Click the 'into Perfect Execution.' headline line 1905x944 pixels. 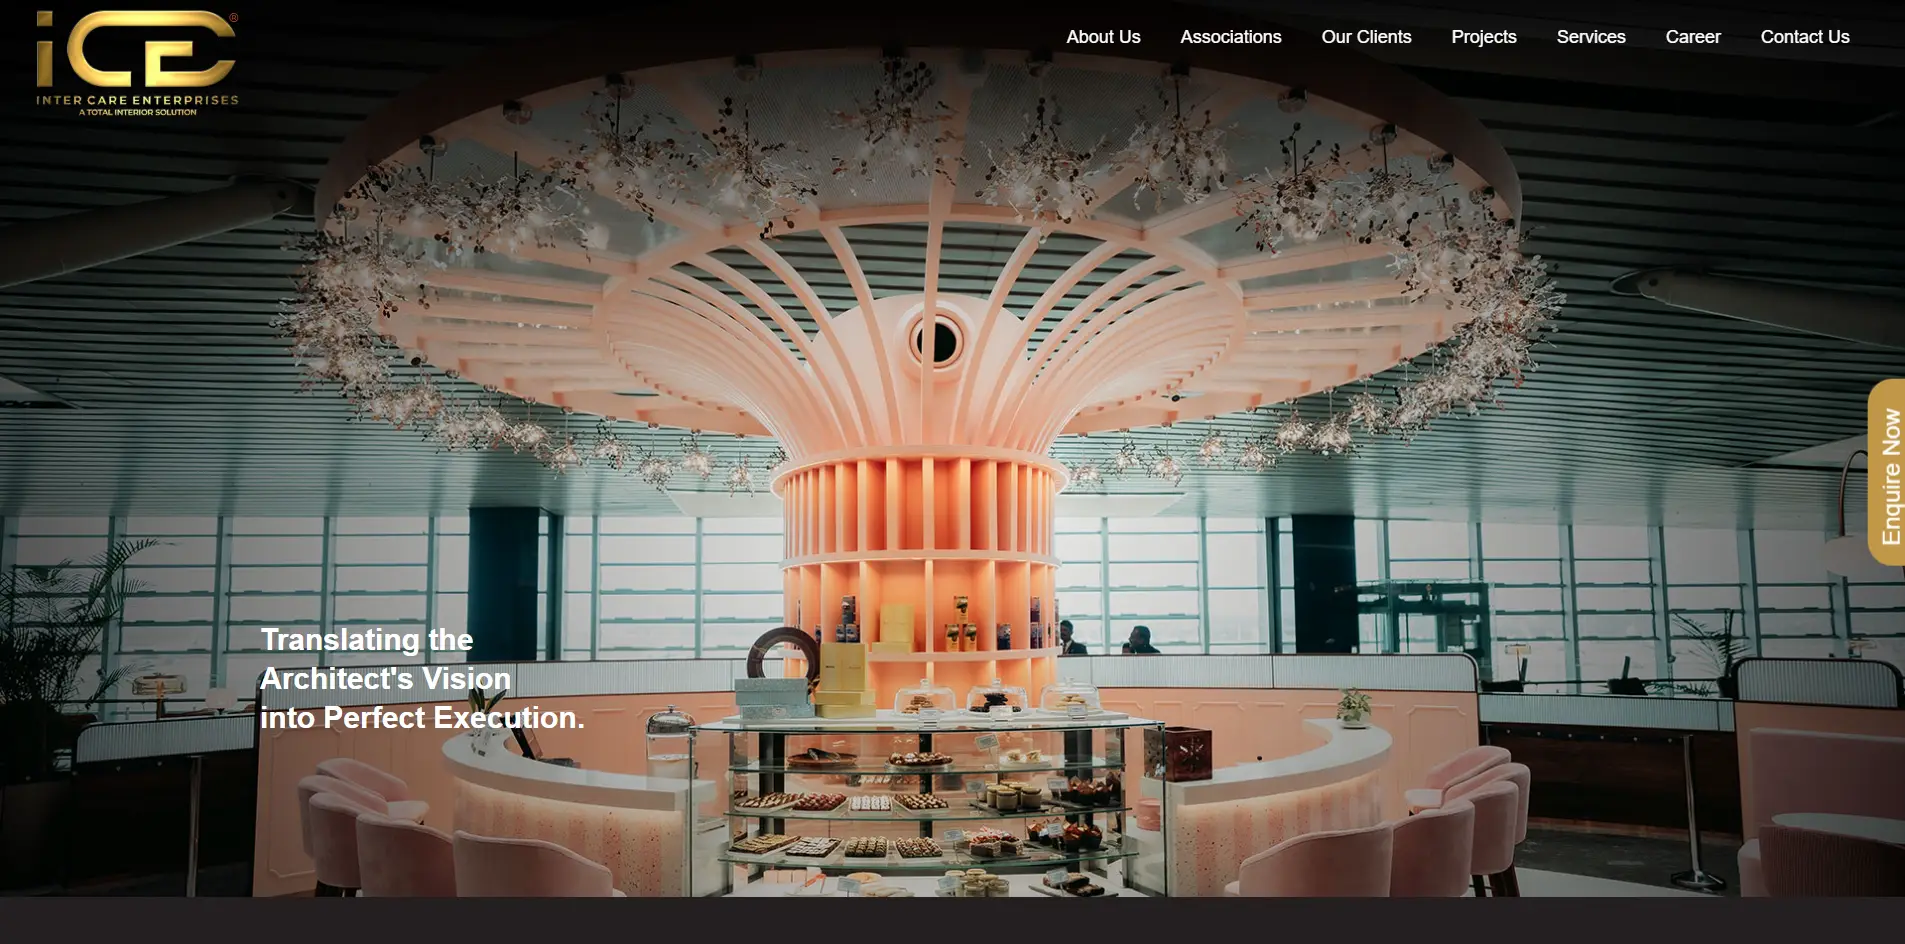point(421,718)
